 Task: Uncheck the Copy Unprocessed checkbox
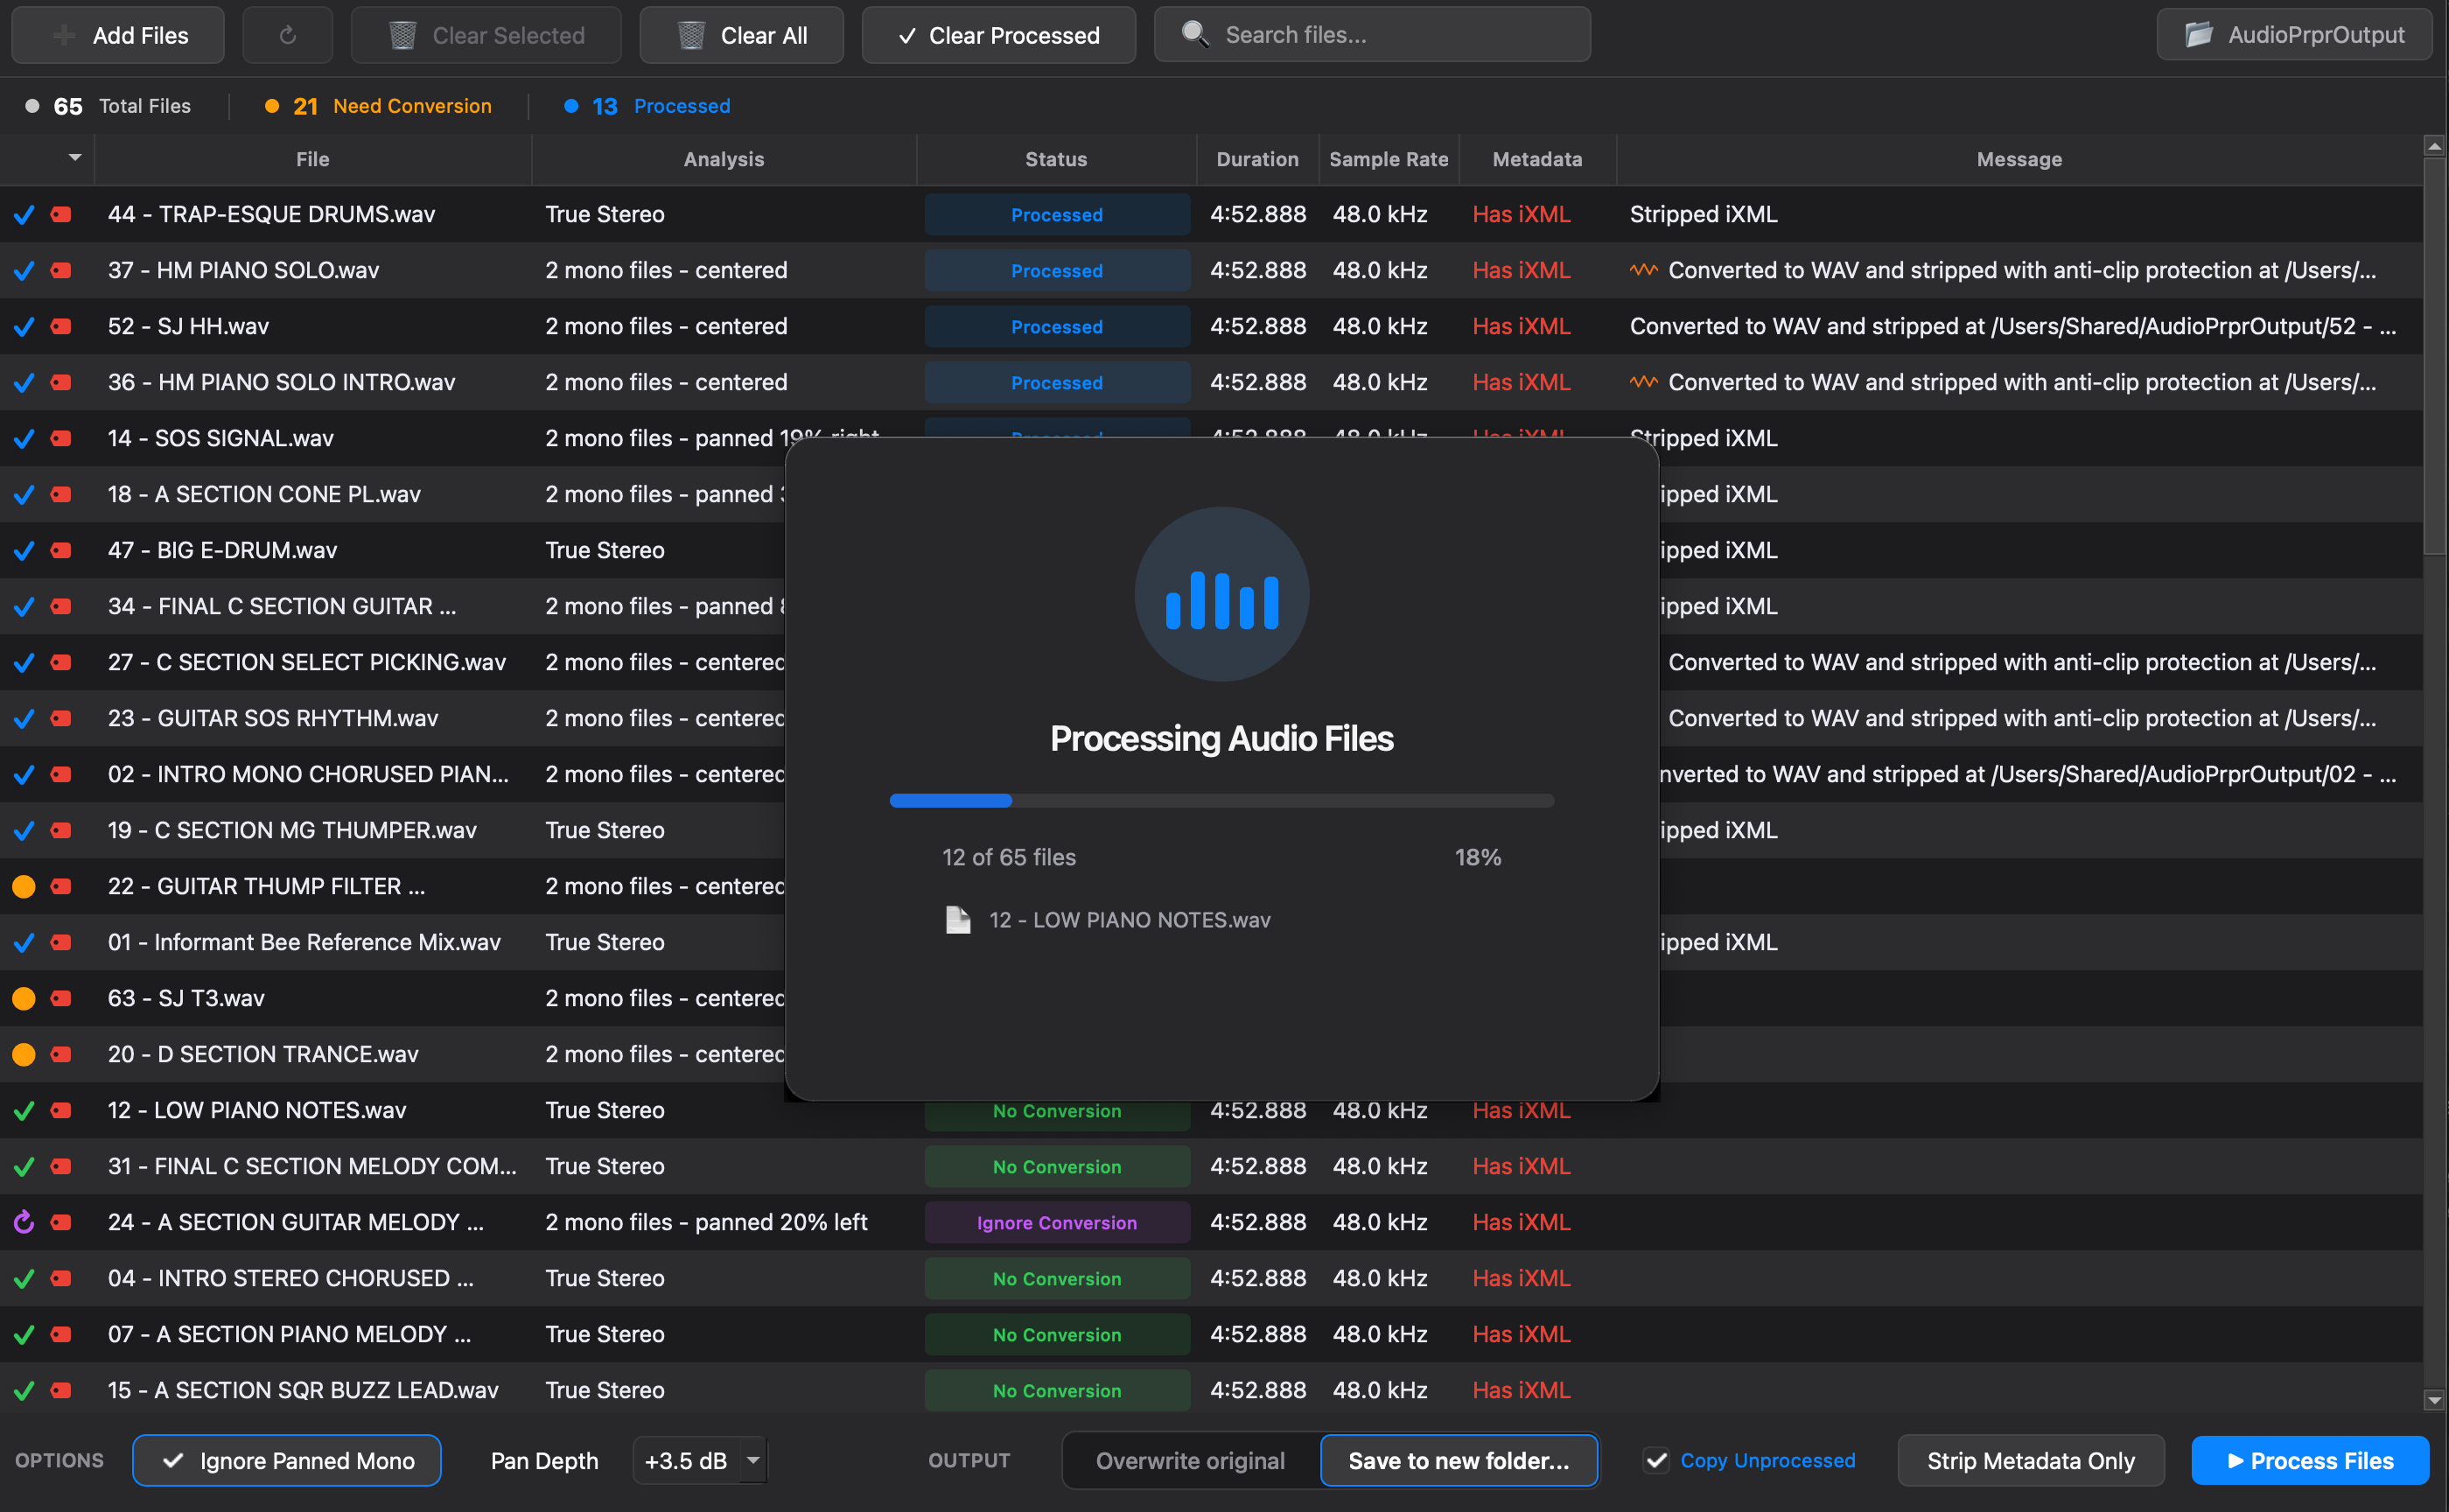[x=1656, y=1460]
